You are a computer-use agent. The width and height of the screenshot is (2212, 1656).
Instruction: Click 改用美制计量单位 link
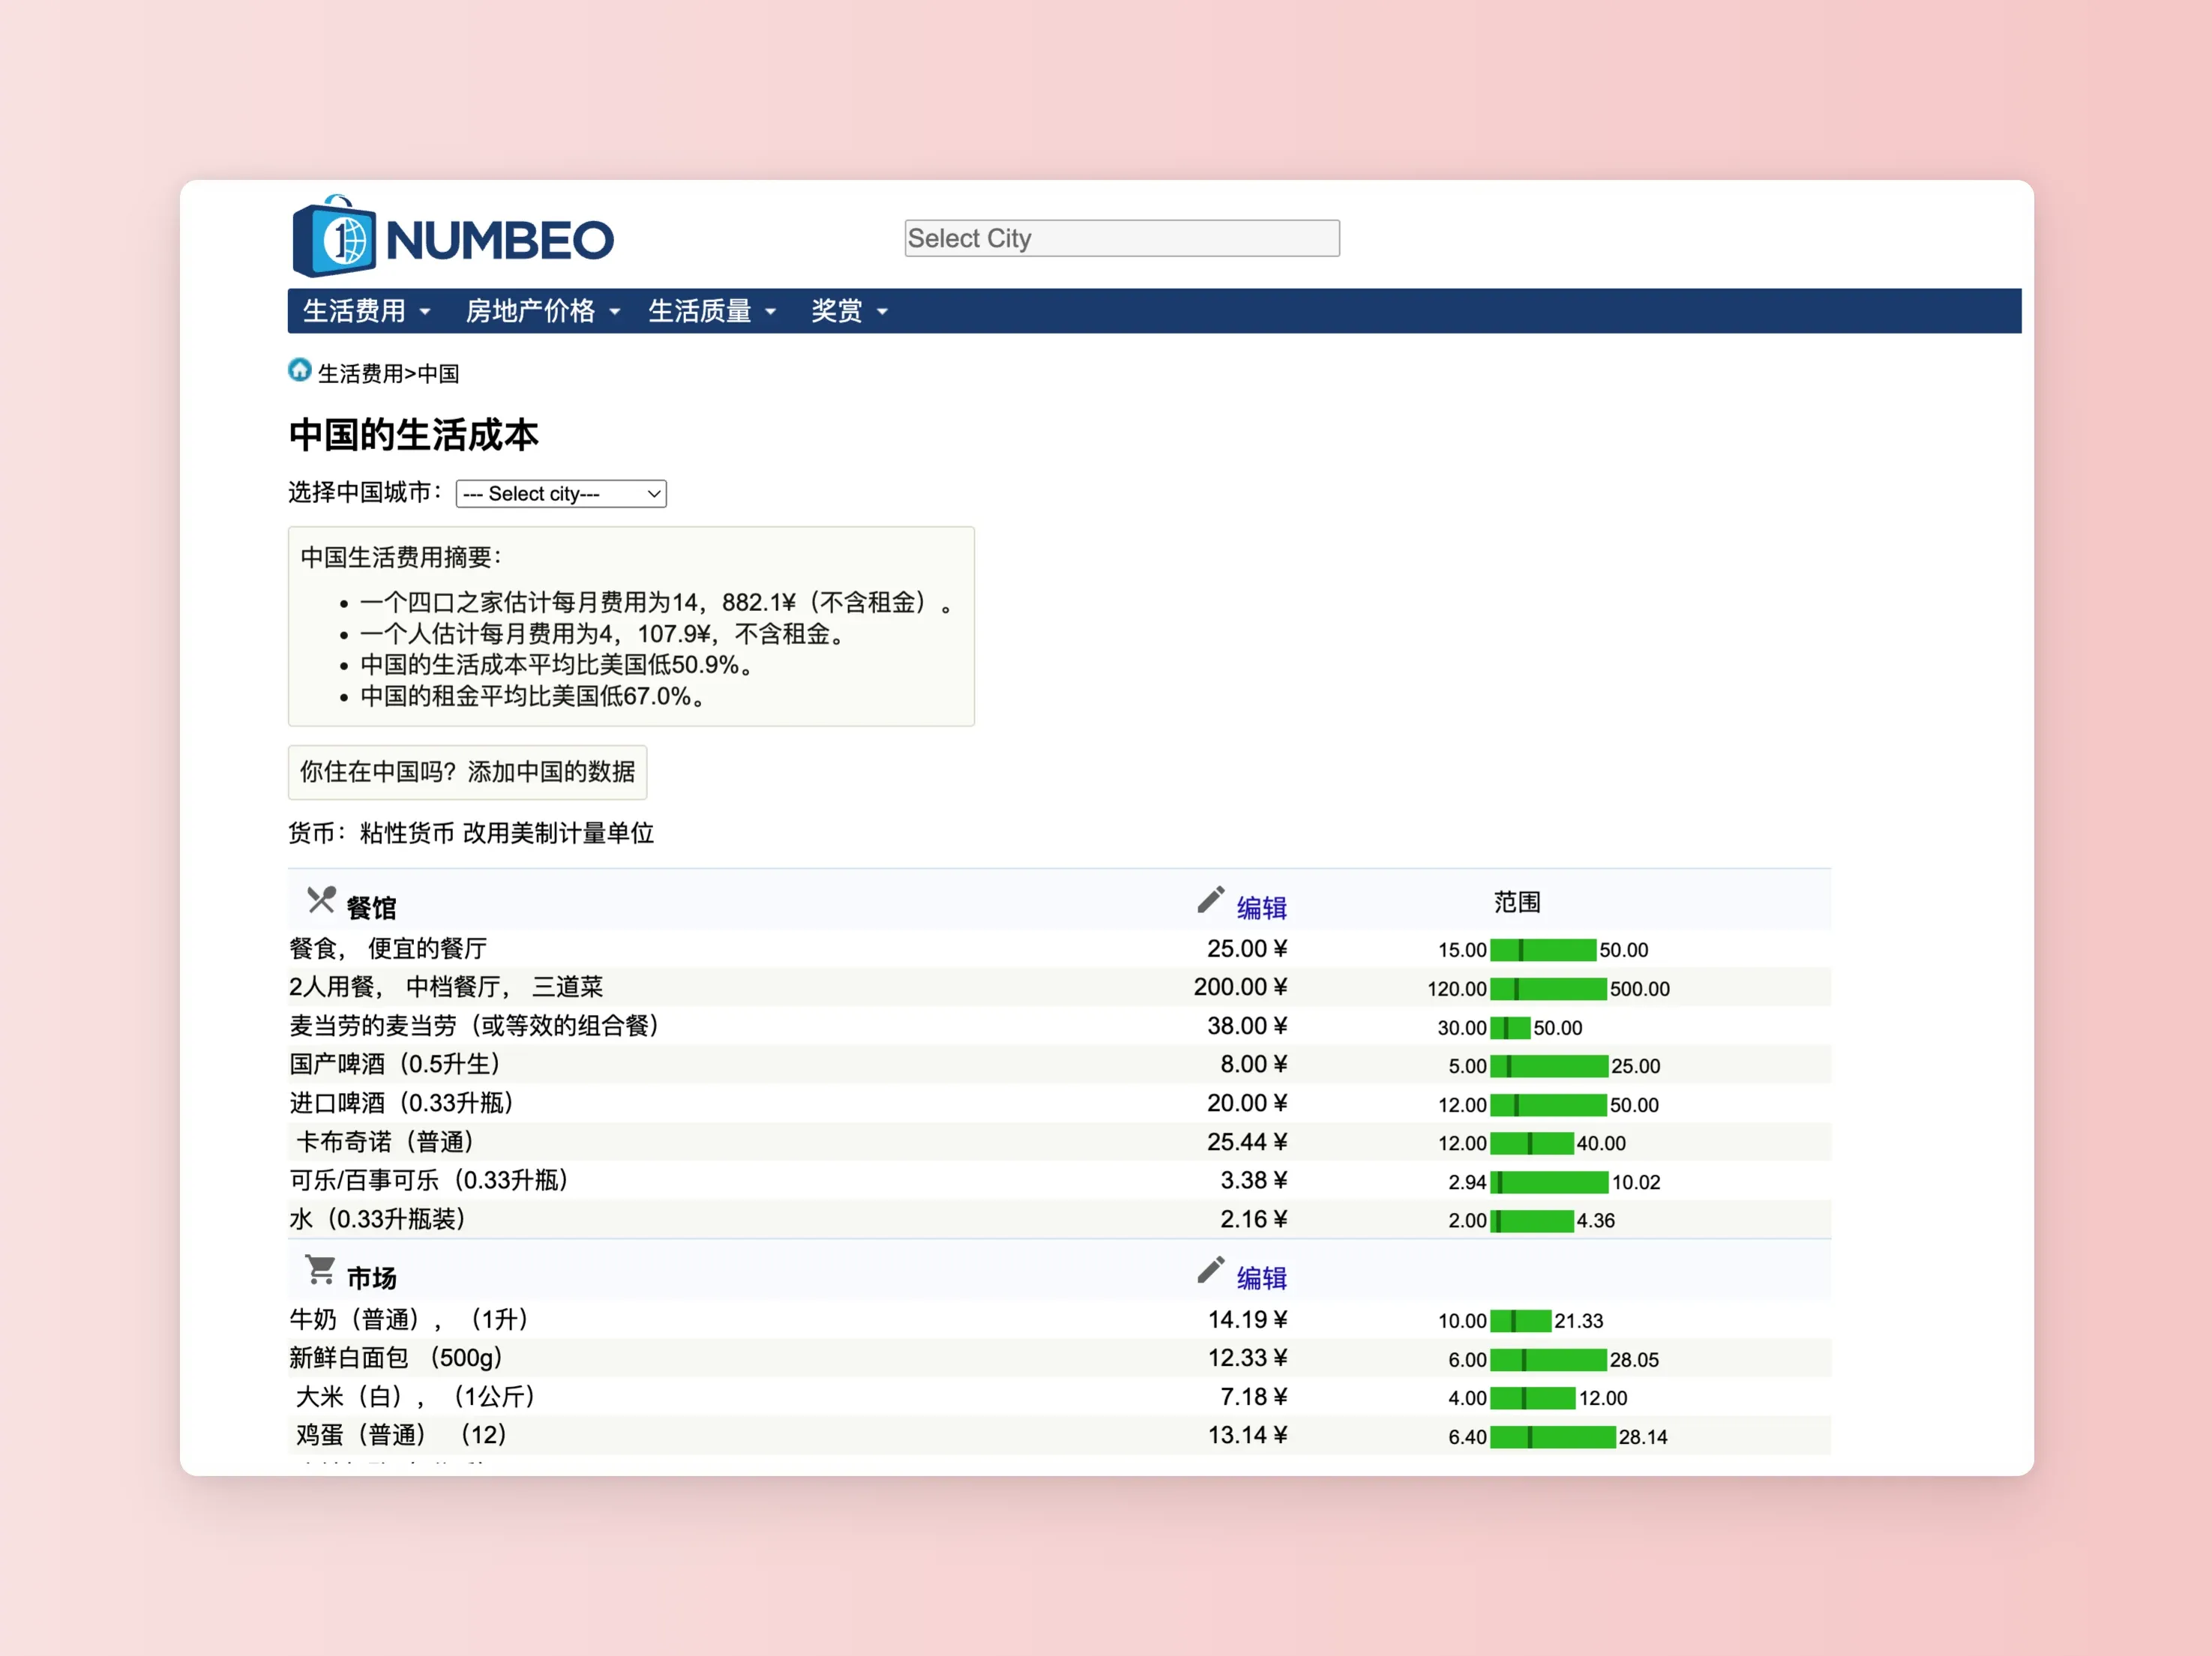[x=558, y=833]
